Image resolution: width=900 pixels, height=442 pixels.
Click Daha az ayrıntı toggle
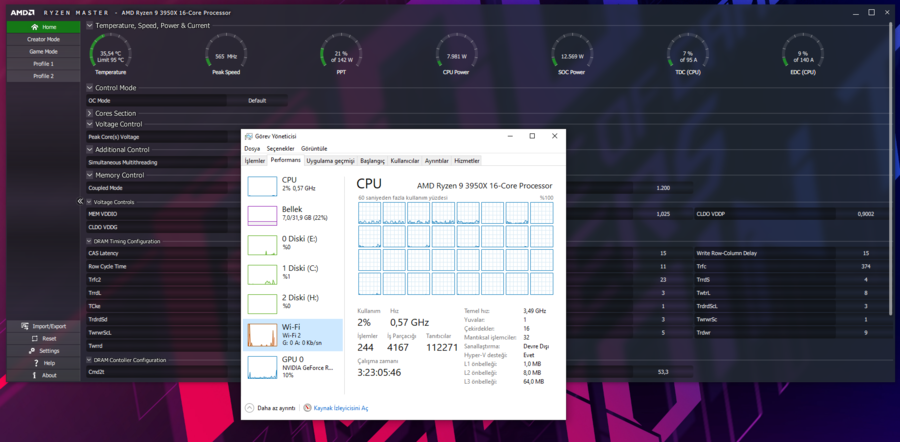(270, 408)
